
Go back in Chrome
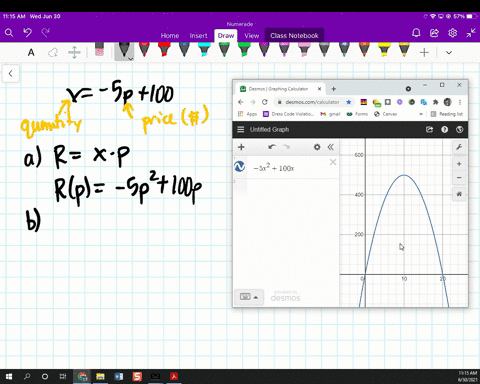241,102
